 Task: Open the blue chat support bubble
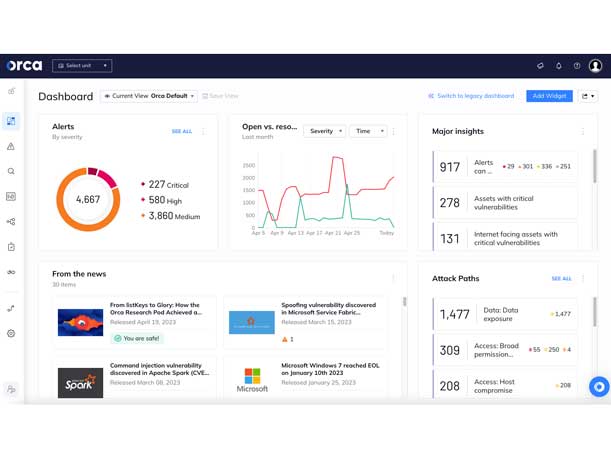click(x=598, y=387)
